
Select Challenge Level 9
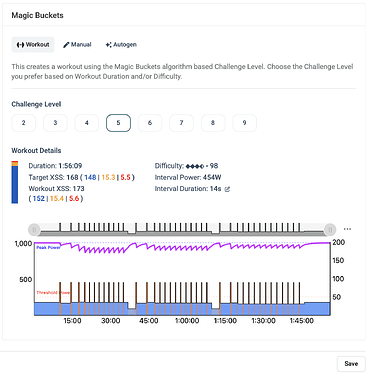[244, 123]
